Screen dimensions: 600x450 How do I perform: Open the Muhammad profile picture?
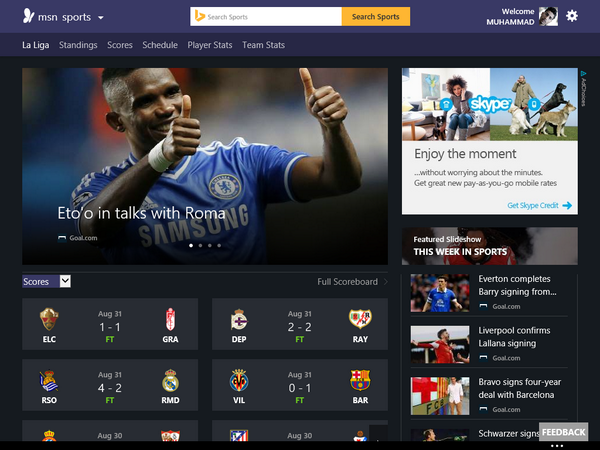(548, 16)
